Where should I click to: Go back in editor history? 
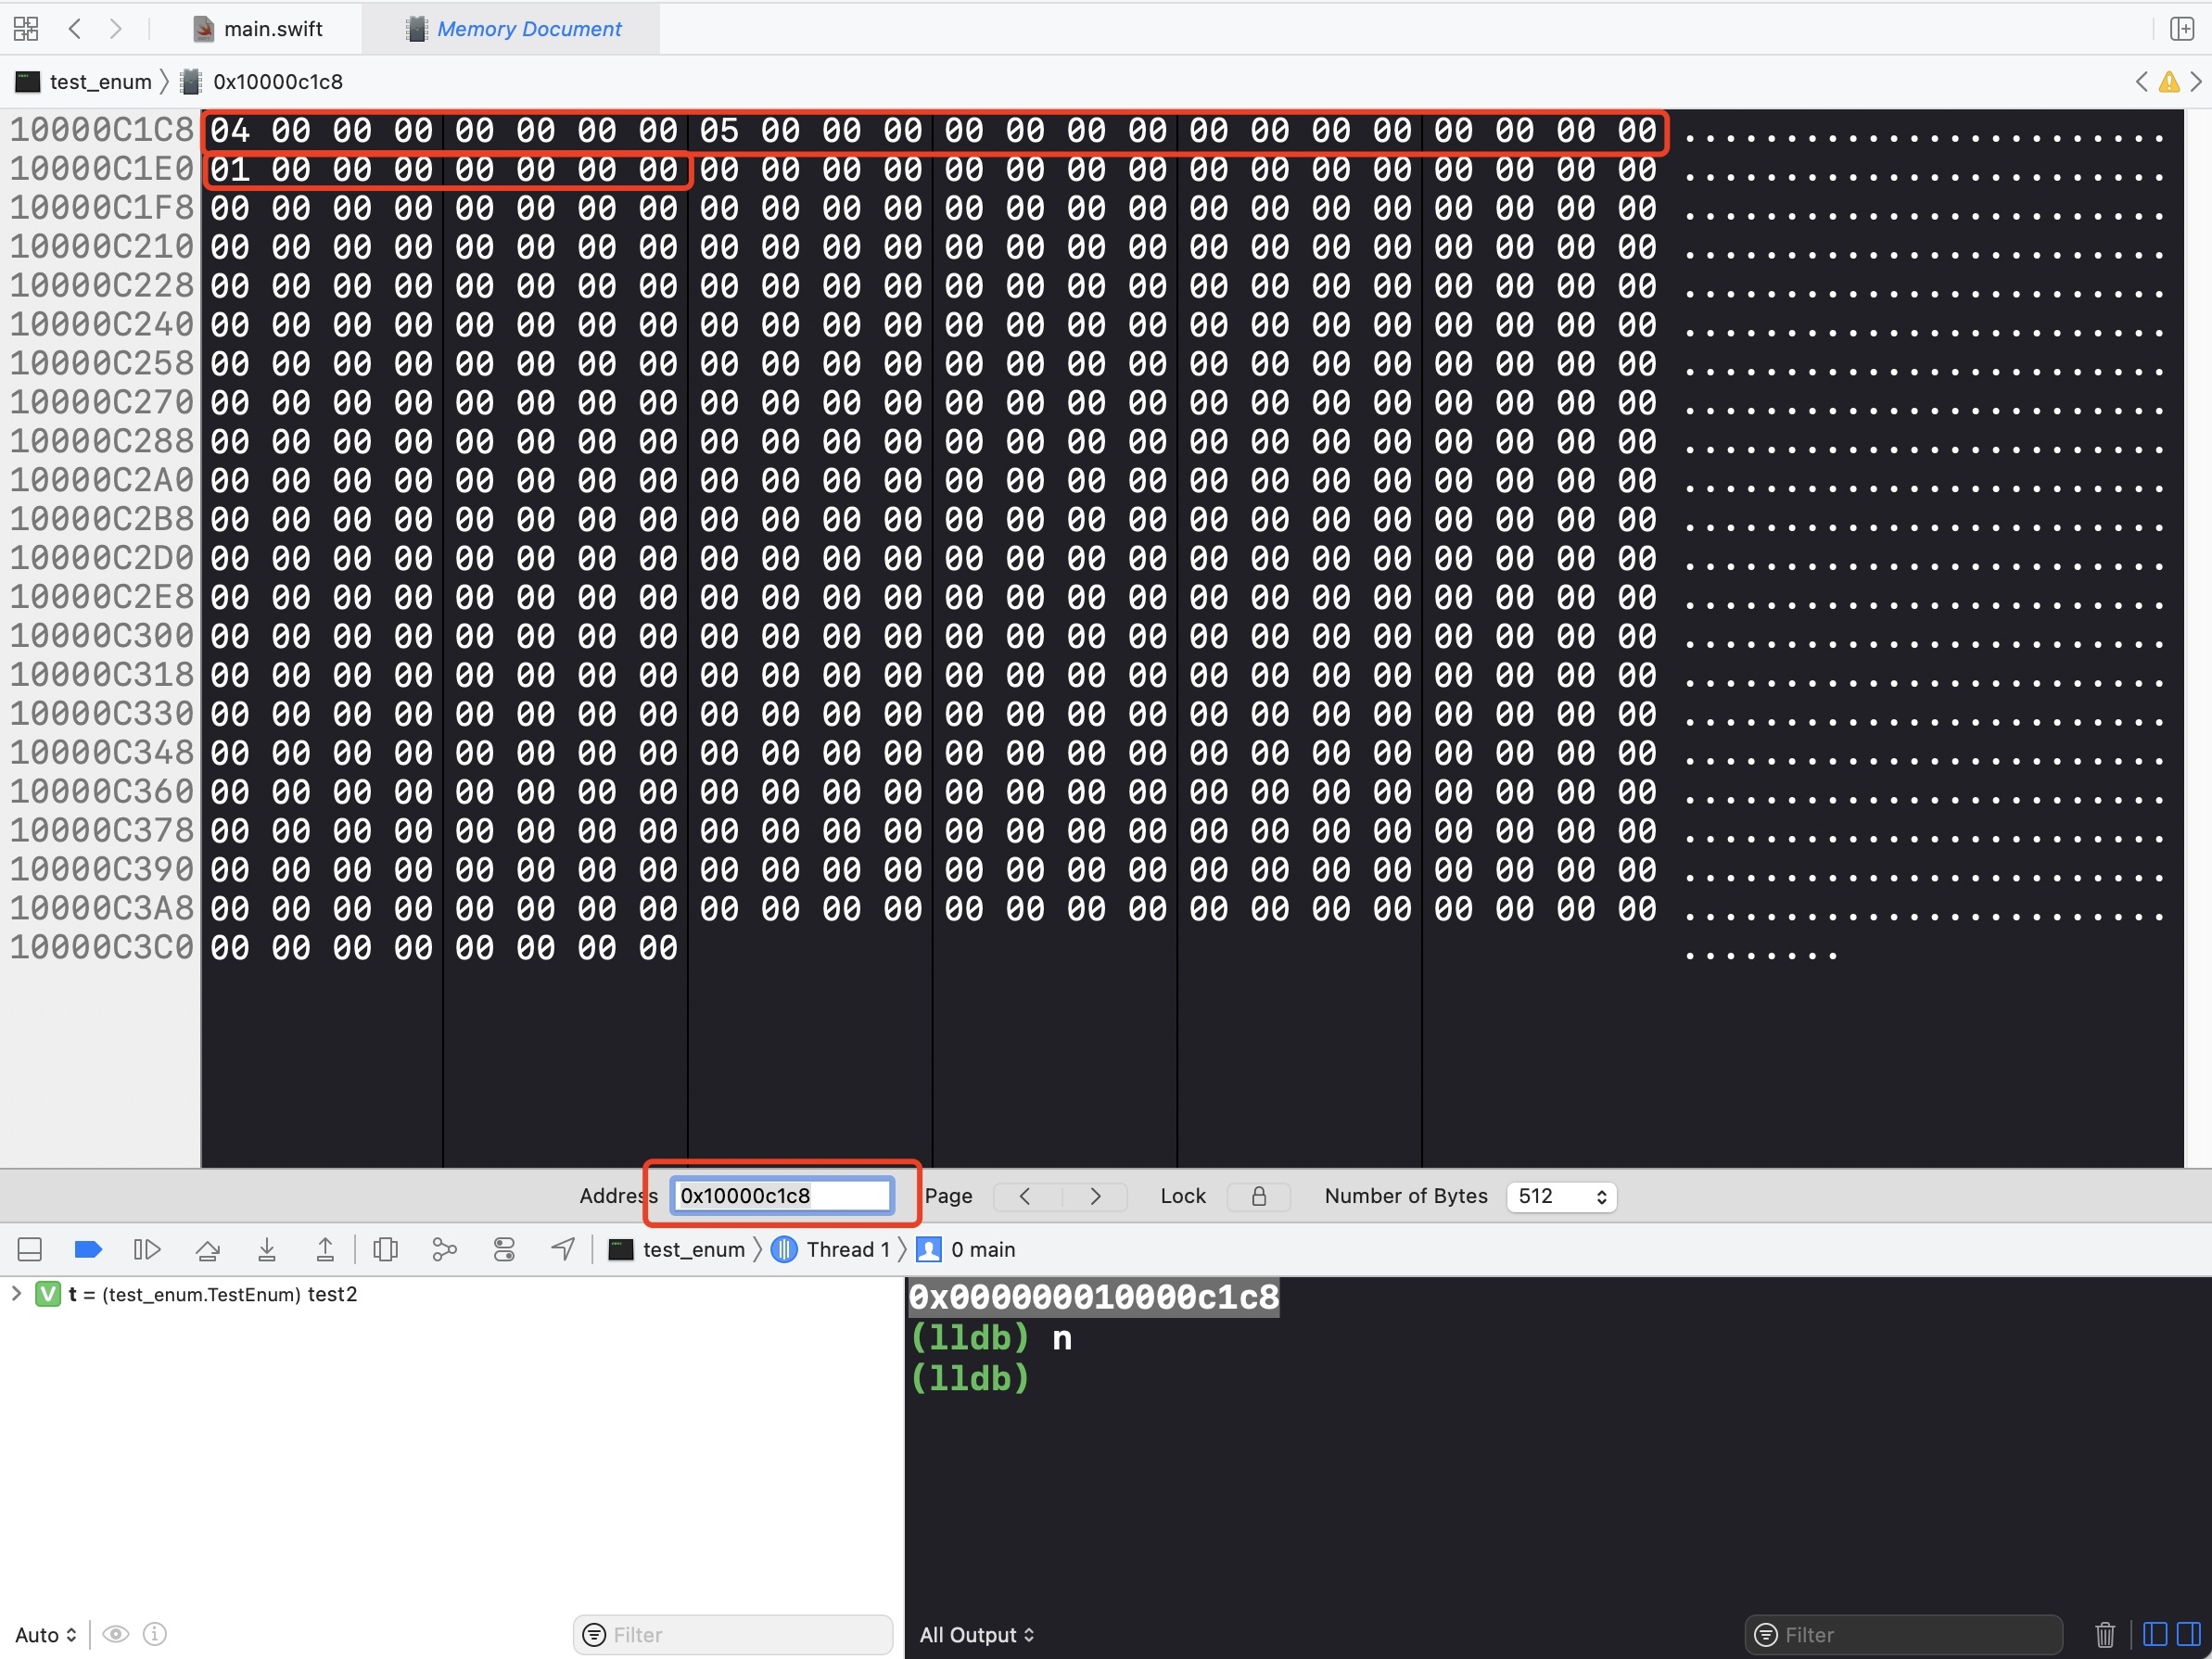(x=75, y=29)
